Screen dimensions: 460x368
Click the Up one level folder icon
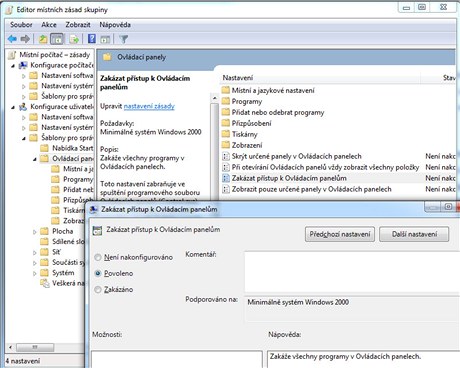43,39
